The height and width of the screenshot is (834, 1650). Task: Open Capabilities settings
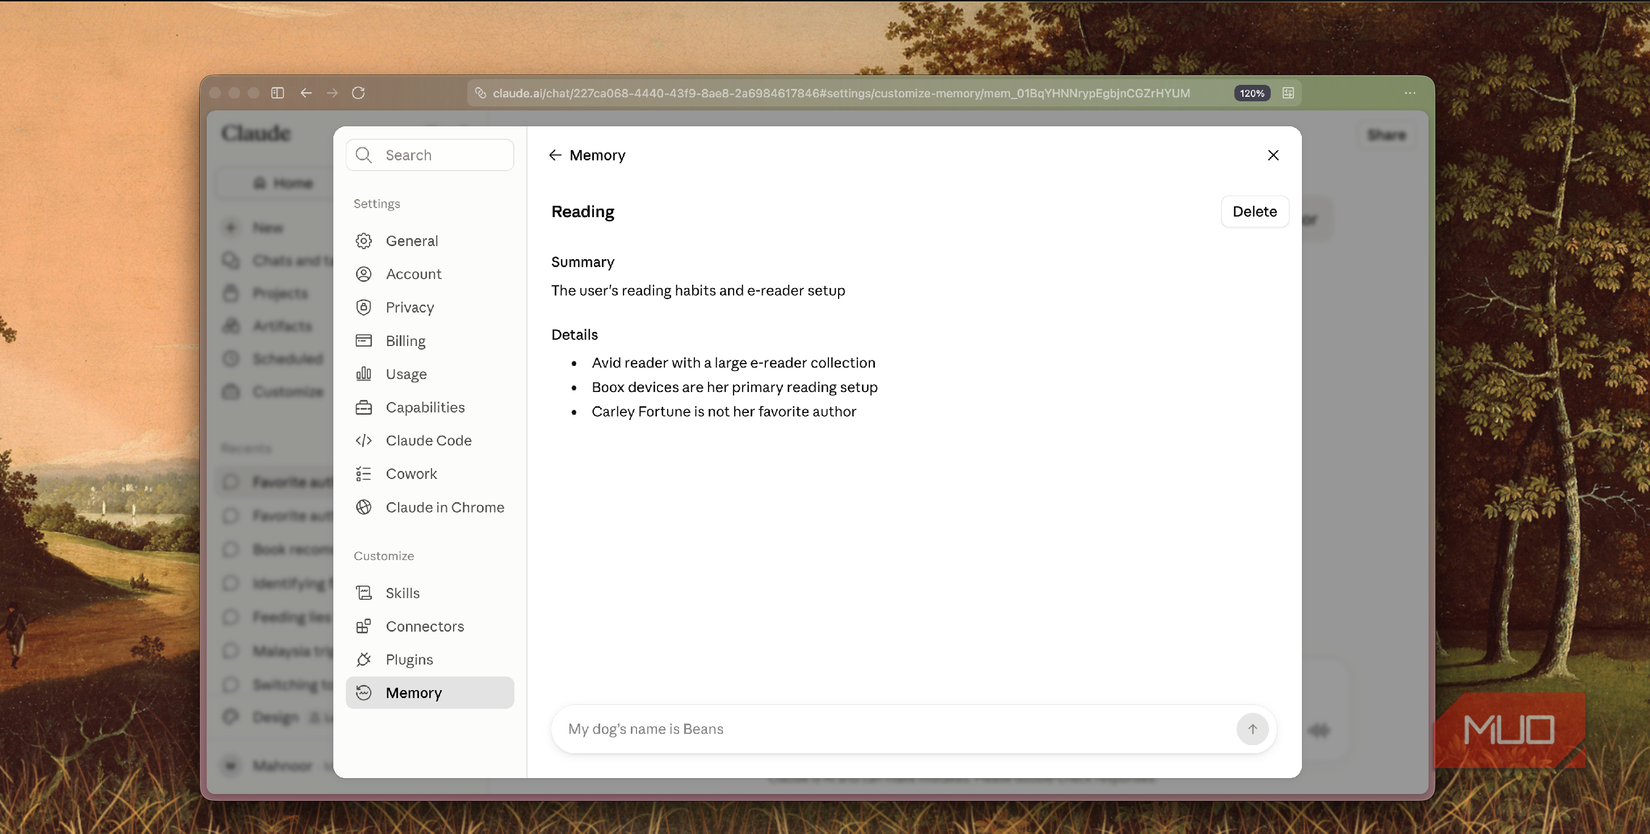[x=430, y=408]
